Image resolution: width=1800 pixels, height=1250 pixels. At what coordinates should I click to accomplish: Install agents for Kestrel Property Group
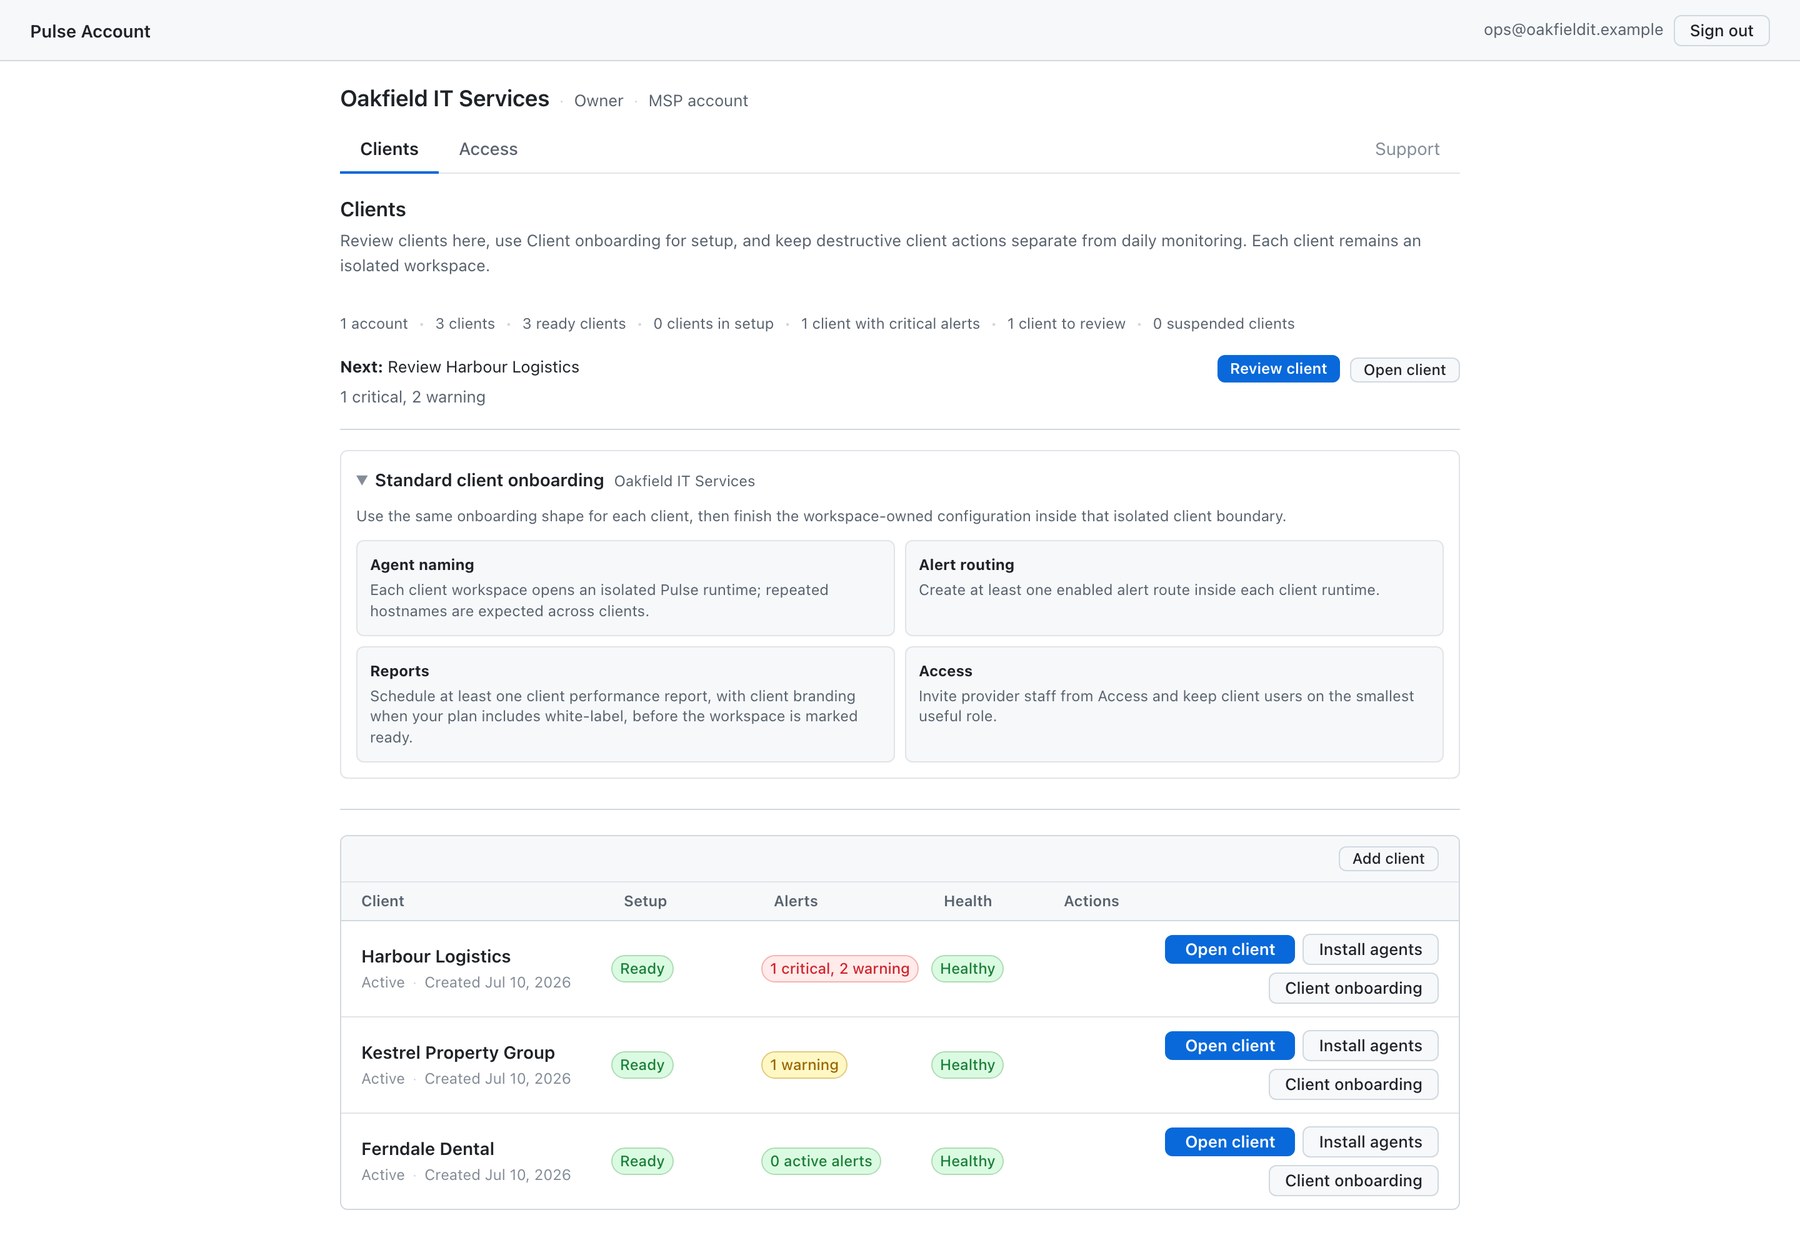(x=1370, y=1046)
